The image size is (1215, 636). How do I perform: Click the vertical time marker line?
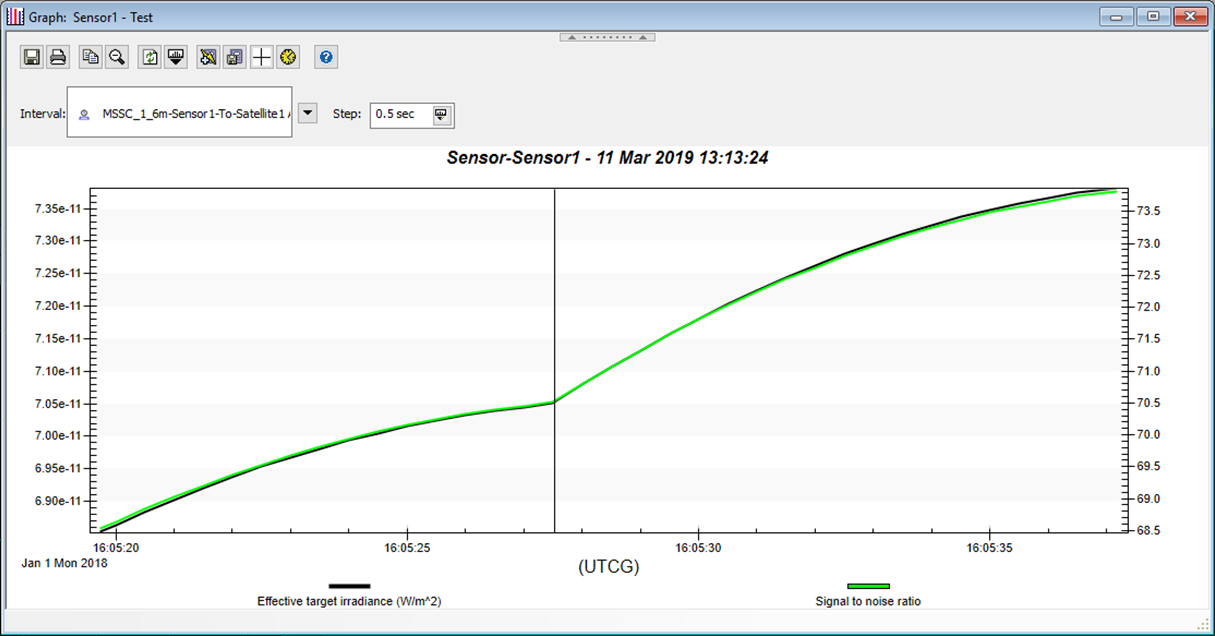554,300
